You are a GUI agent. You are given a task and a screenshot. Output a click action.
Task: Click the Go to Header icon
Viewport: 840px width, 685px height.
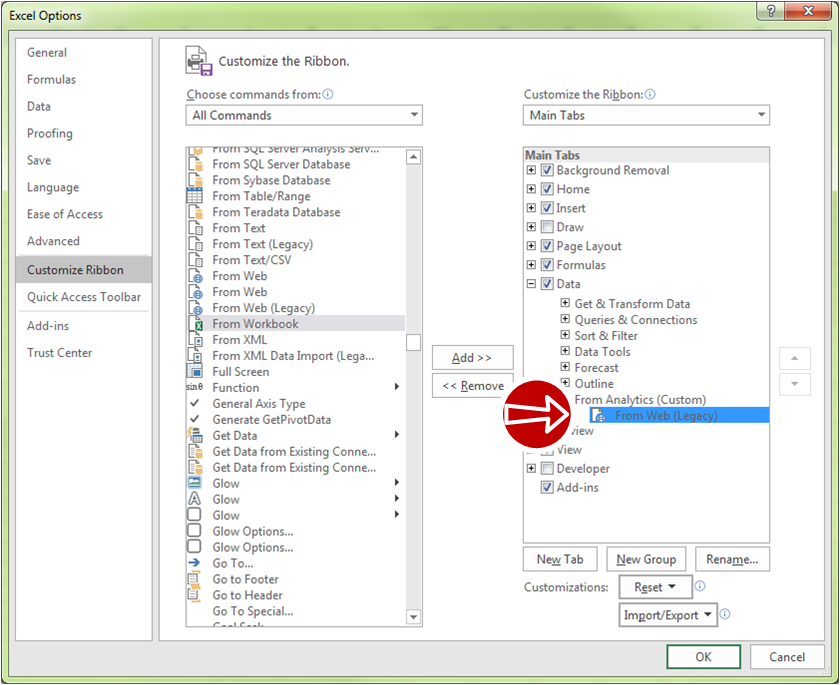point(195,596)
